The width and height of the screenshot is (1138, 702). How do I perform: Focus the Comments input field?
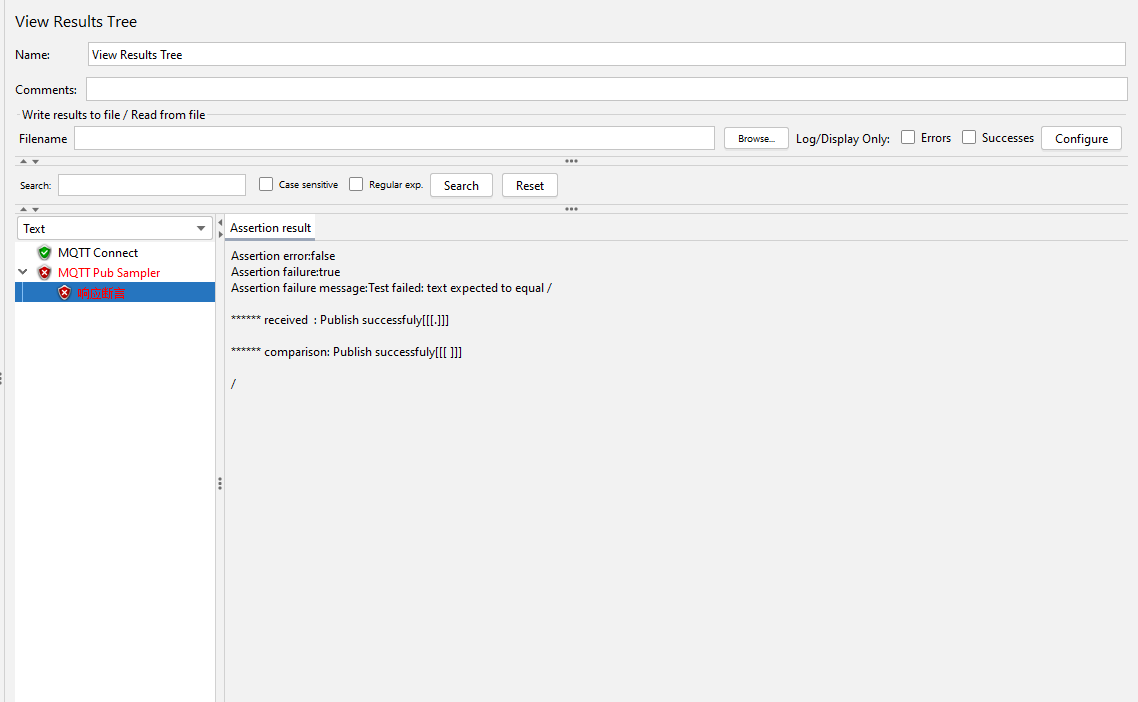click(607, 89)
